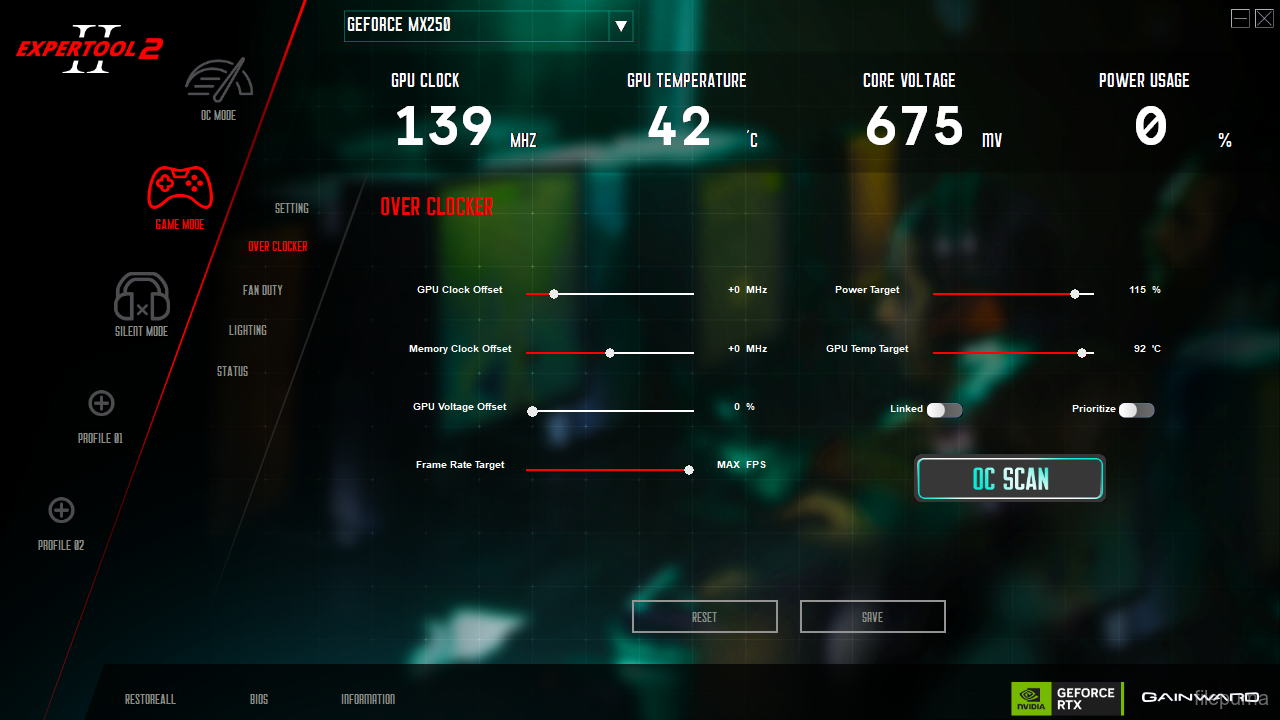1280x720 pixels.
Task: Add Profile 02 with plus icon
Action: pyautogui.click(x=61, y=510)
